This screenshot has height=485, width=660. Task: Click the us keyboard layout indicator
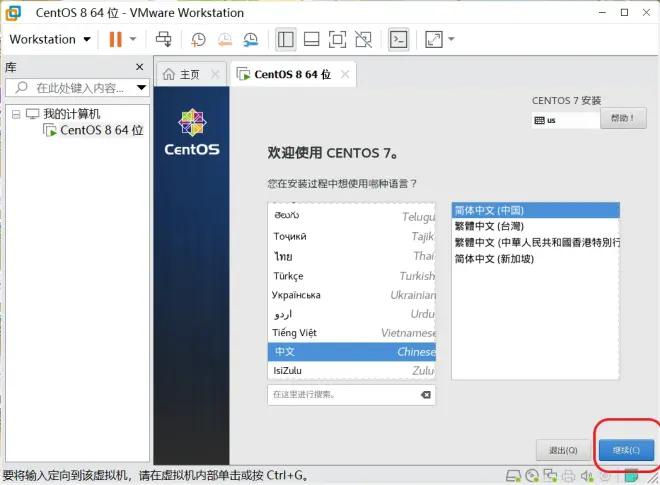[x=565, y=120]
